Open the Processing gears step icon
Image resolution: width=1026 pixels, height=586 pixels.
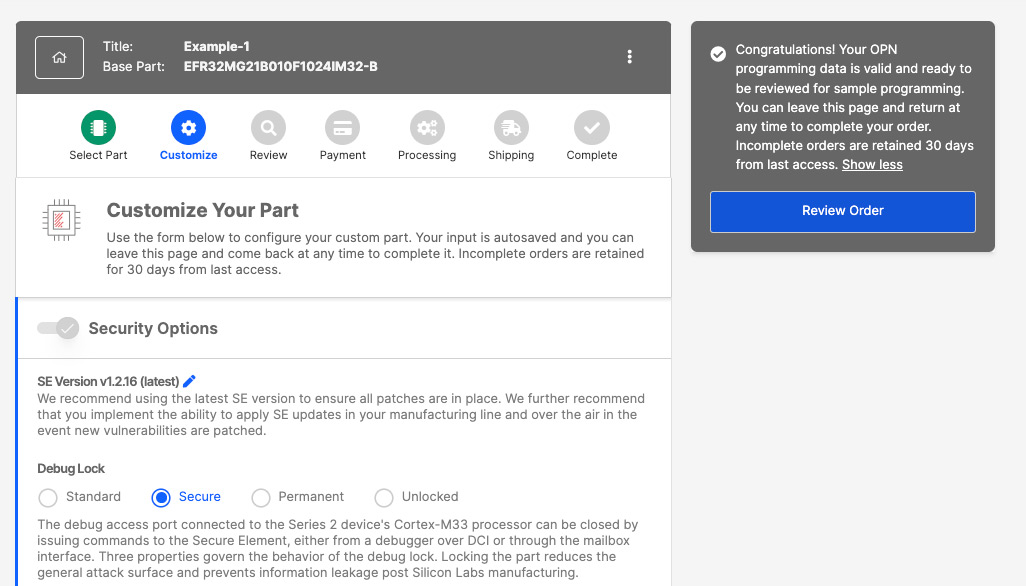pyautogui.click(x=427, y=128)
